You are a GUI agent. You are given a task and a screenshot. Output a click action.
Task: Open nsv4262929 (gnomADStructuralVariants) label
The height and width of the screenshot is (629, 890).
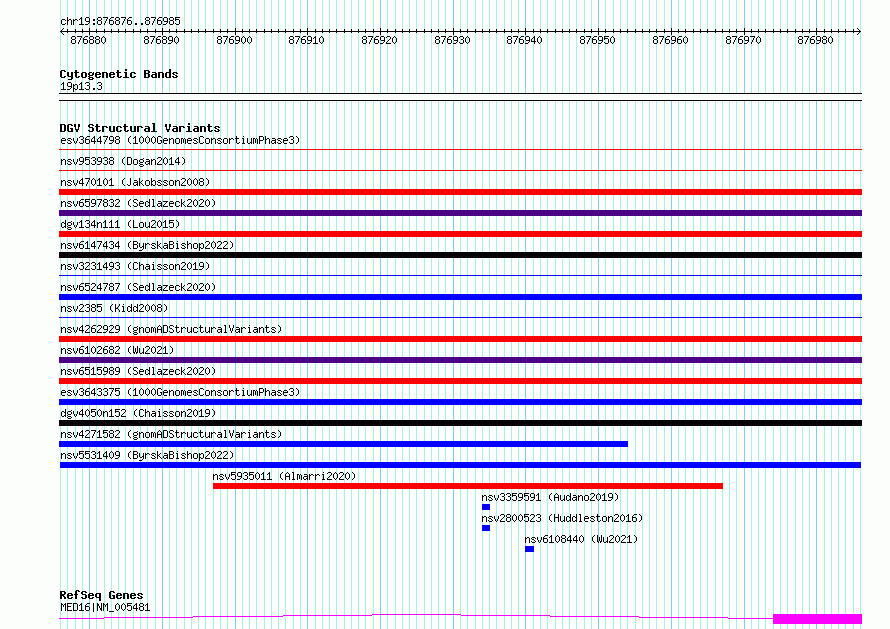tap(171, 329)
